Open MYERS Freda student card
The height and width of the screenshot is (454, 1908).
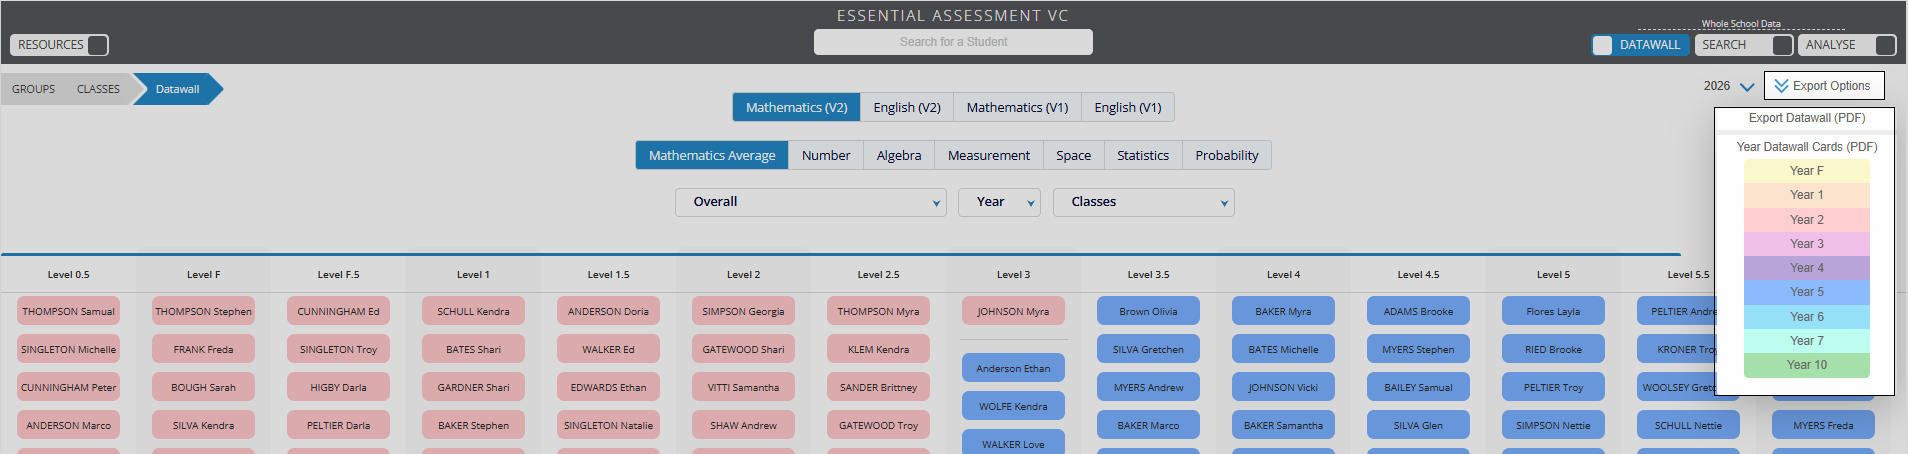point(1824,425)
